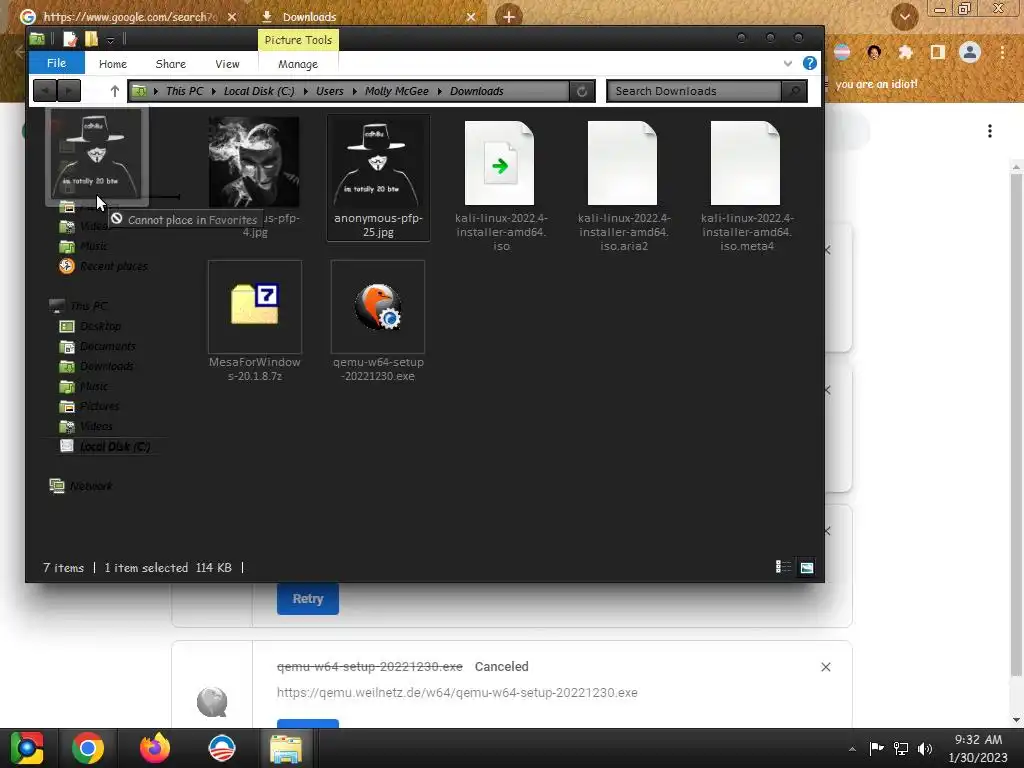Expand the ribbon using chevron next to Help

[x=788, y=63]
